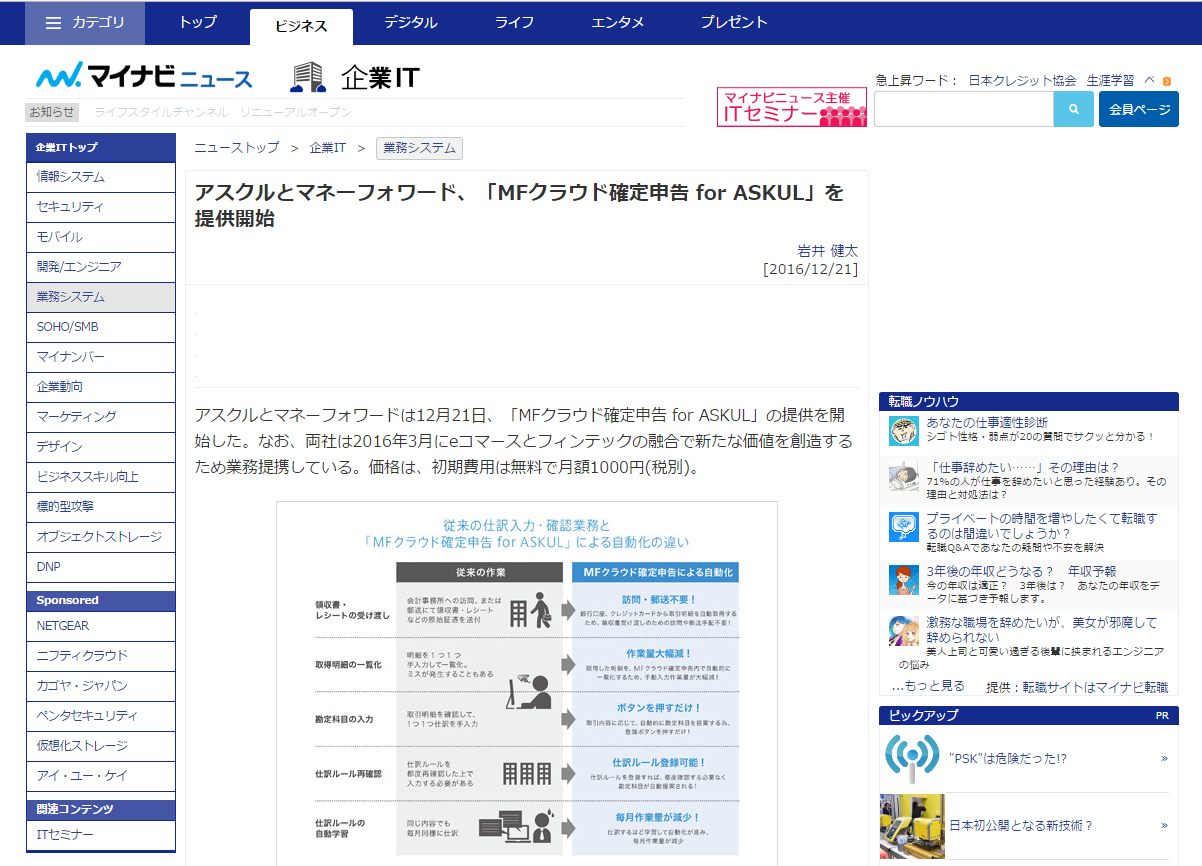Open the ライフスタイルチャンネル リニューアルオープン notice

pyautogui.click(x=223, y=112)
